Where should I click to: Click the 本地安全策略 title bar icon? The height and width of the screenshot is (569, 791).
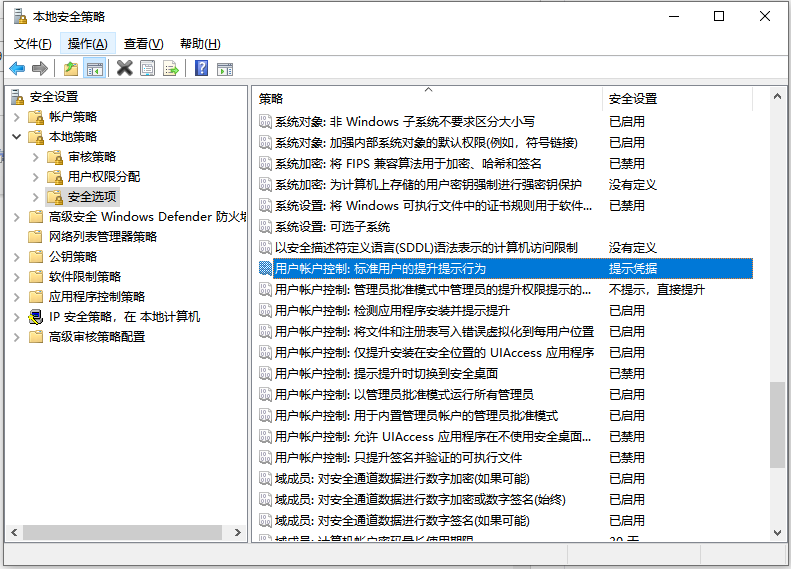pyautogui.click(x=20, y=17)
